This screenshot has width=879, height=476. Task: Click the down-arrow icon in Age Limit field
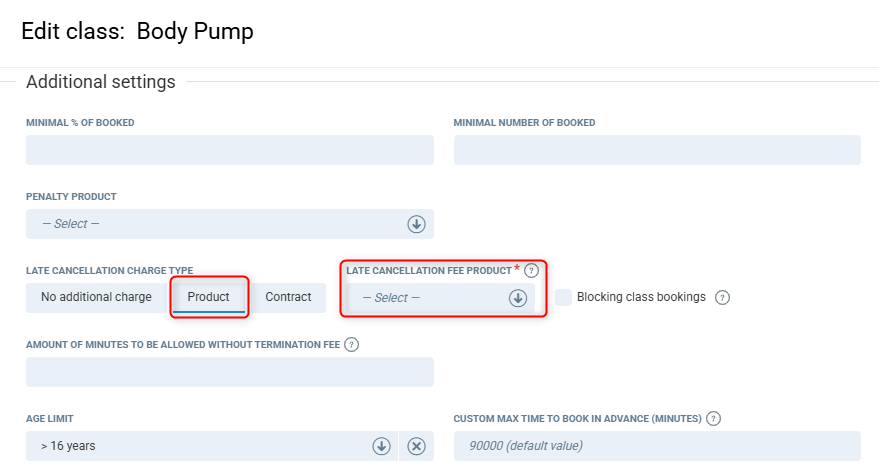381,446
